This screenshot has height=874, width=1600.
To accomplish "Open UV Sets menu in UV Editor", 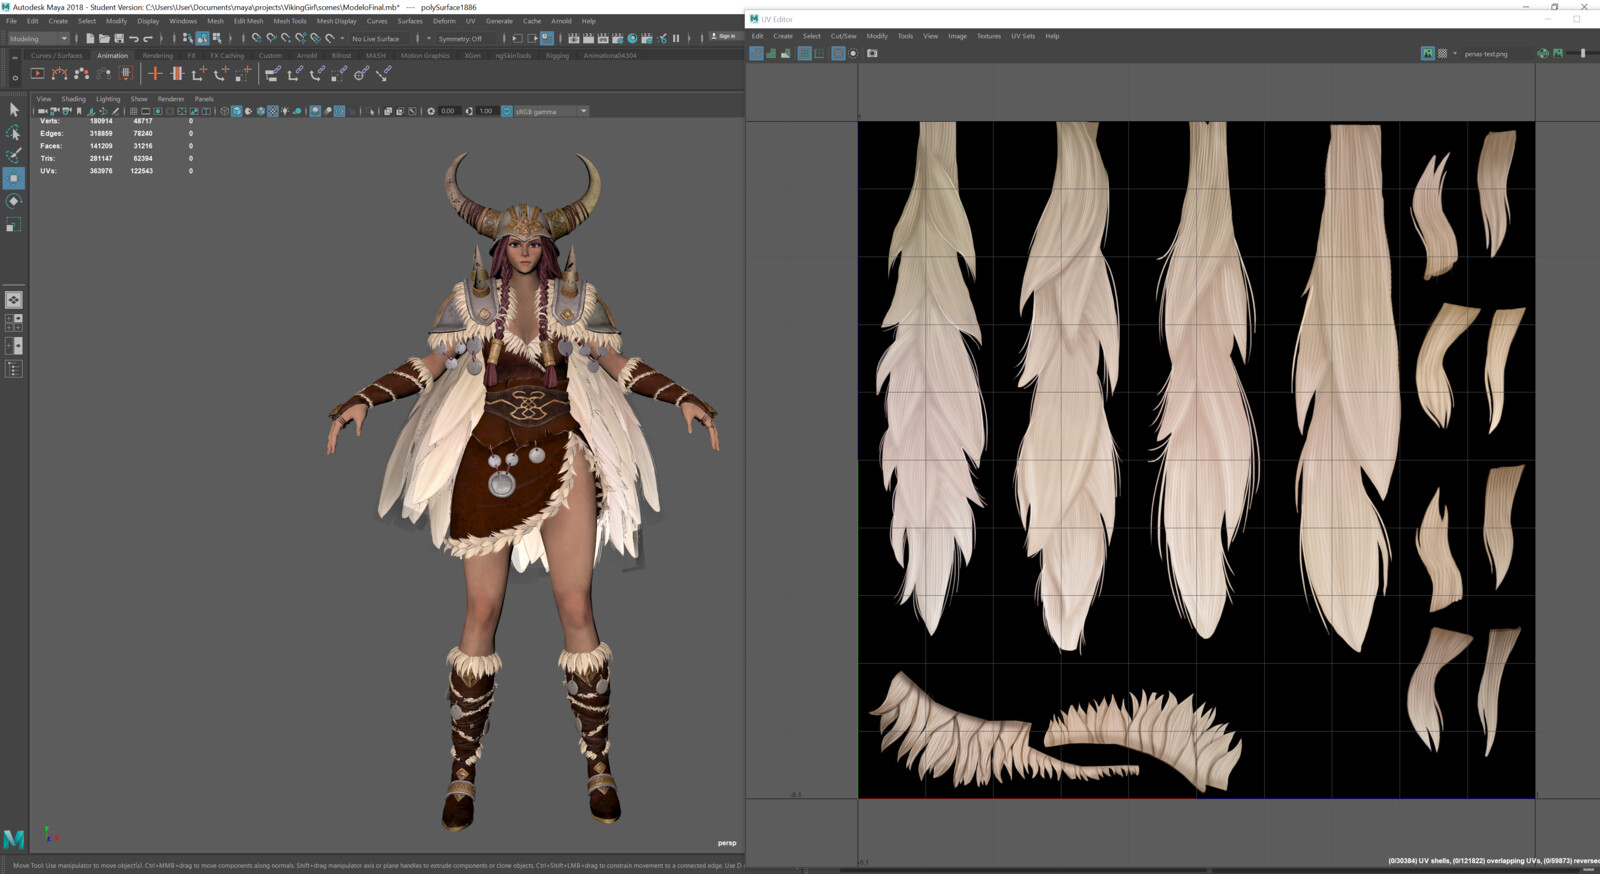I will (x=1022, y=36).
